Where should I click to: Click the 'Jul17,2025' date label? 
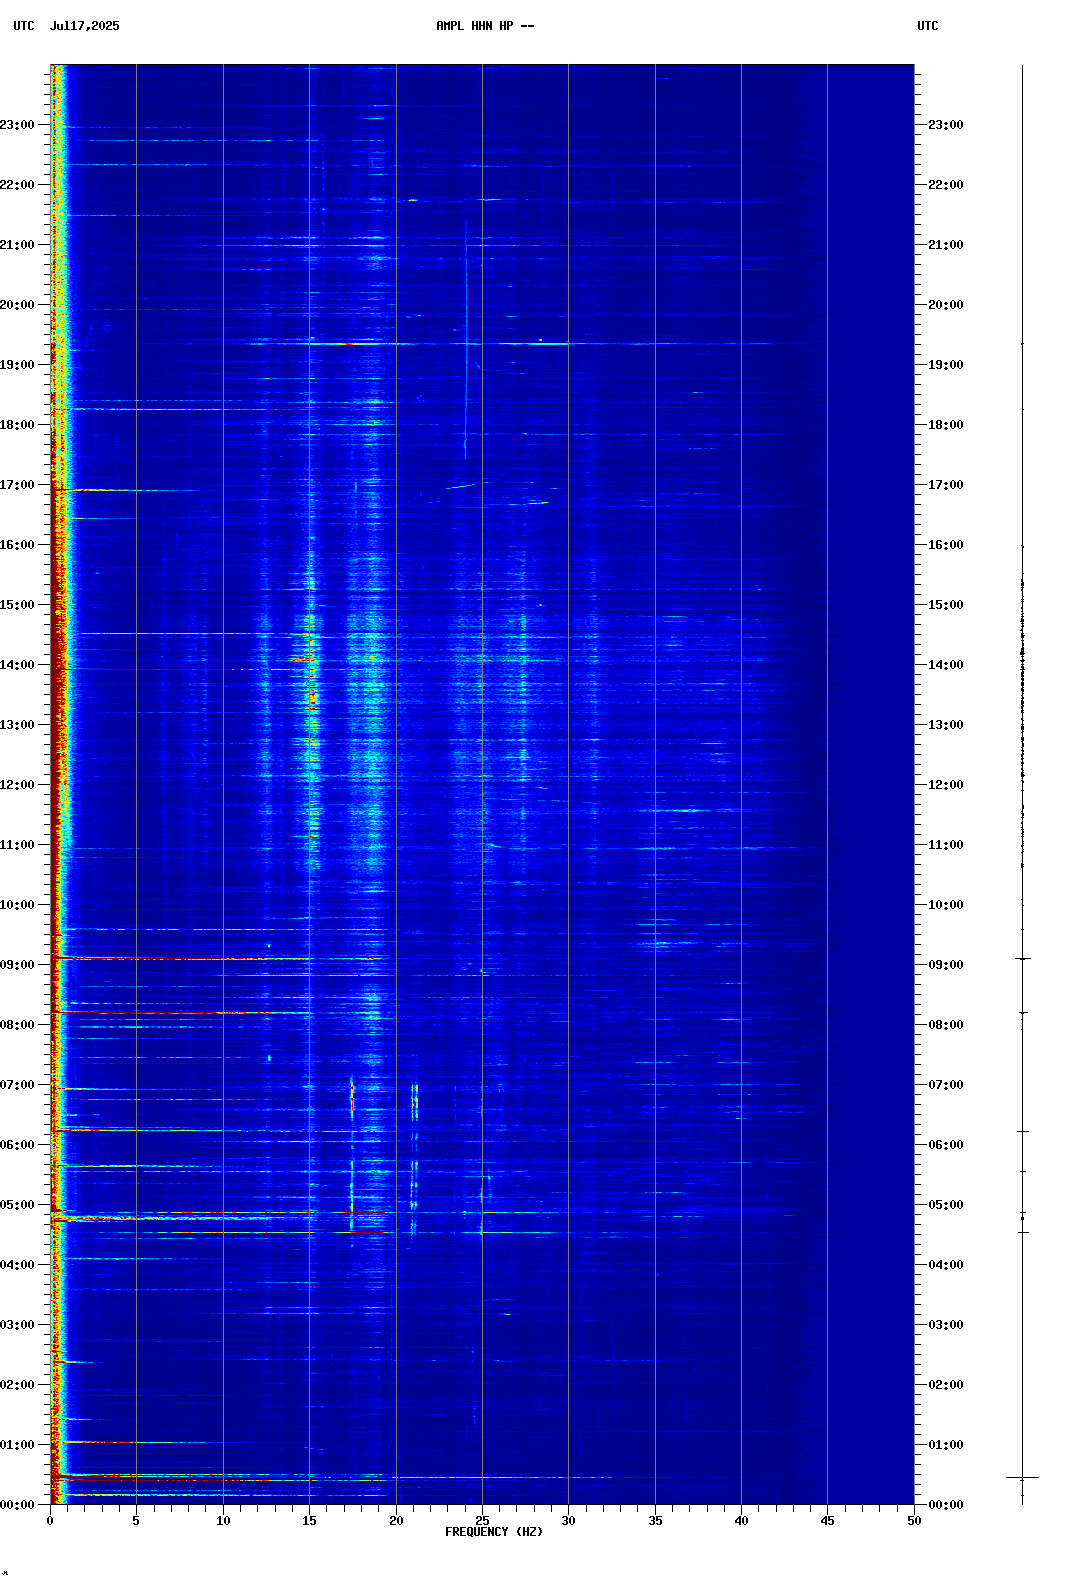84,26
